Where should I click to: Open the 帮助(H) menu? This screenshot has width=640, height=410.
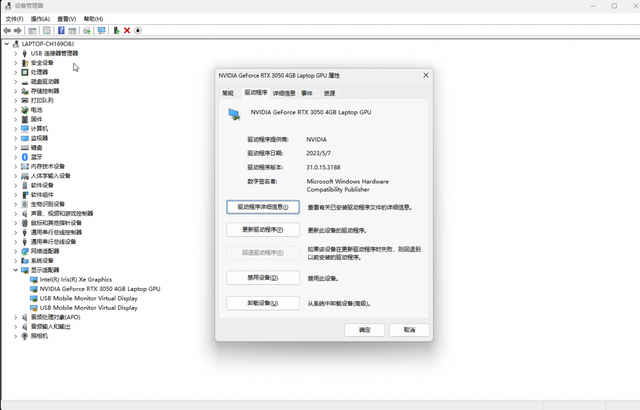click(93, 19)
